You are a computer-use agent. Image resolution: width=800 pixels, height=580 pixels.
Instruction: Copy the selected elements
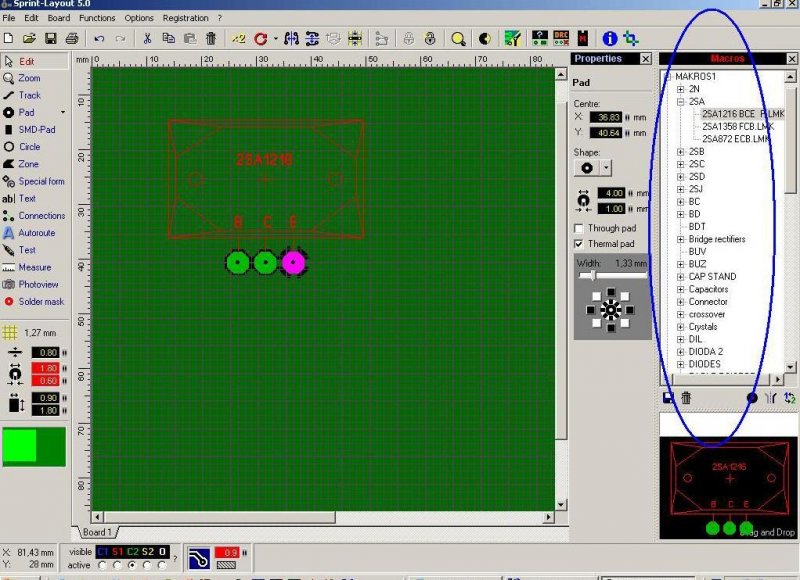168,38
